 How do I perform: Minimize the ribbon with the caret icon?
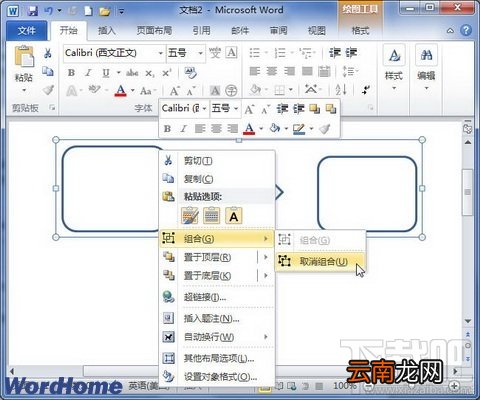pos(450,31)
